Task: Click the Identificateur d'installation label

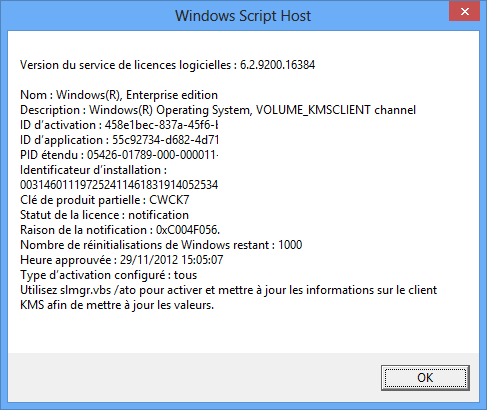Action: pos(93,170)
